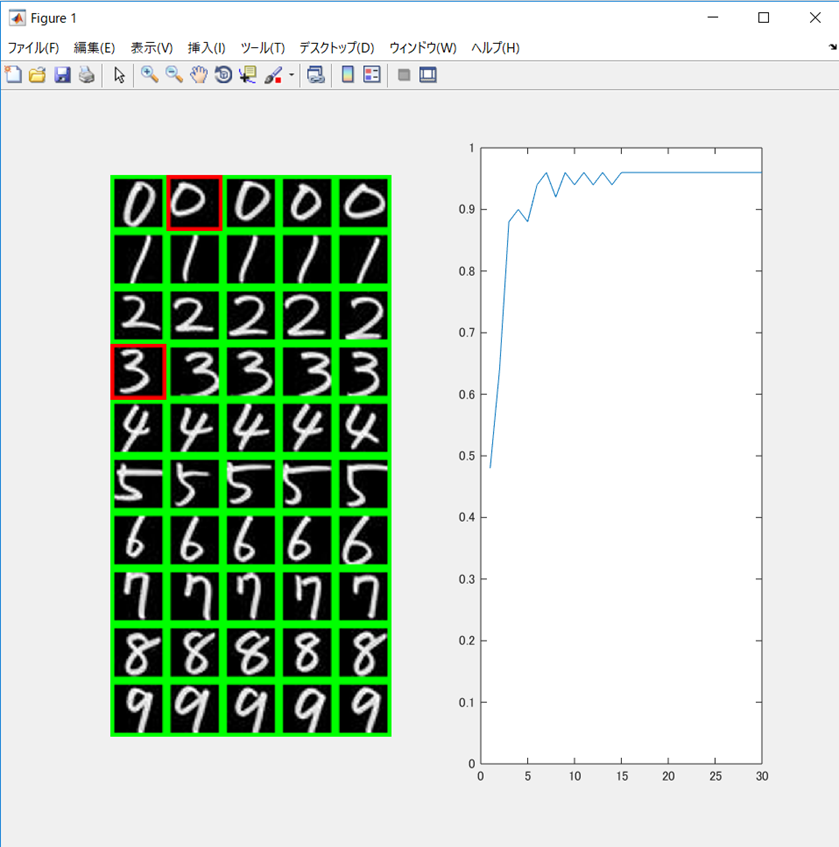Activate the Pan hand tool
This screenshot has width=839, height=847.
[x=198, y=75]
